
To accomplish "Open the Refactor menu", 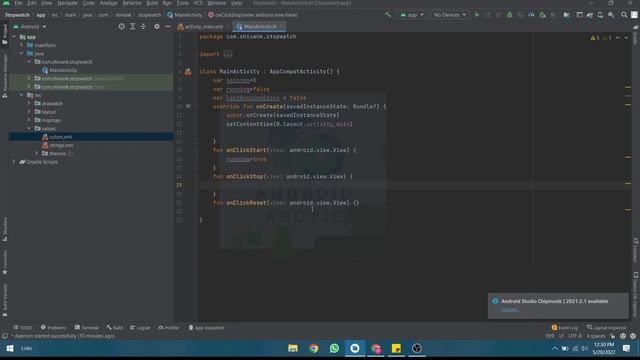I will pyautogui.click(x=132, y=3).
